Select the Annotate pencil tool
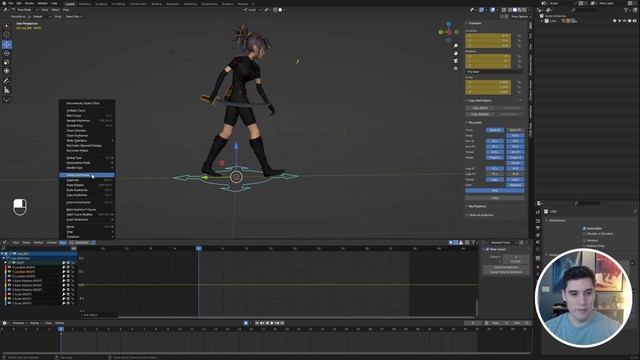Image resolution: width=640 pixels, height=360 pixels. [x=7, y=81]
